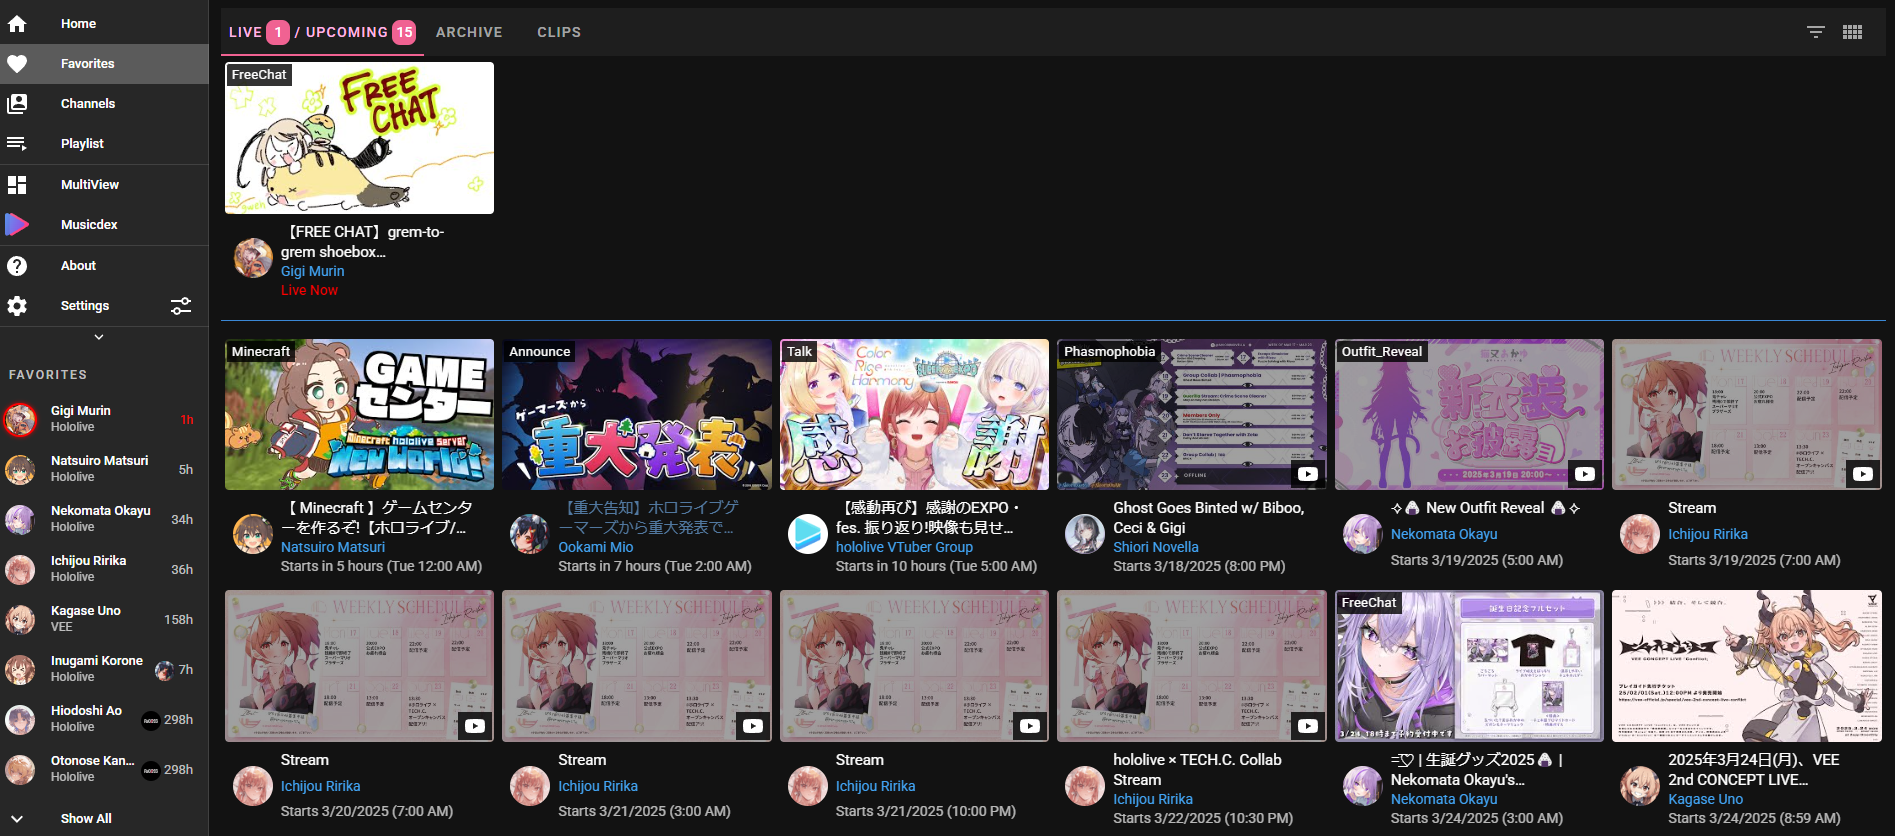Image resolution: width=1895 pixels, height=836 pixels.
Task: Open the Shiori Novella channel link
Action: click(1155, 547)
